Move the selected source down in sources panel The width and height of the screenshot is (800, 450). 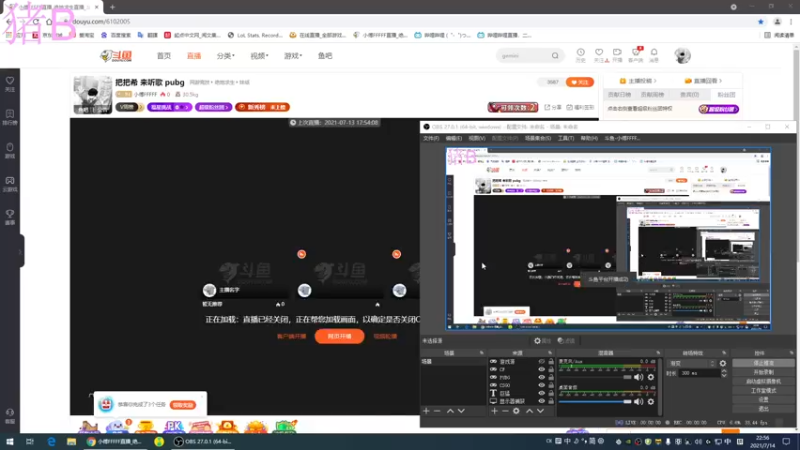[x=540, y=411]
